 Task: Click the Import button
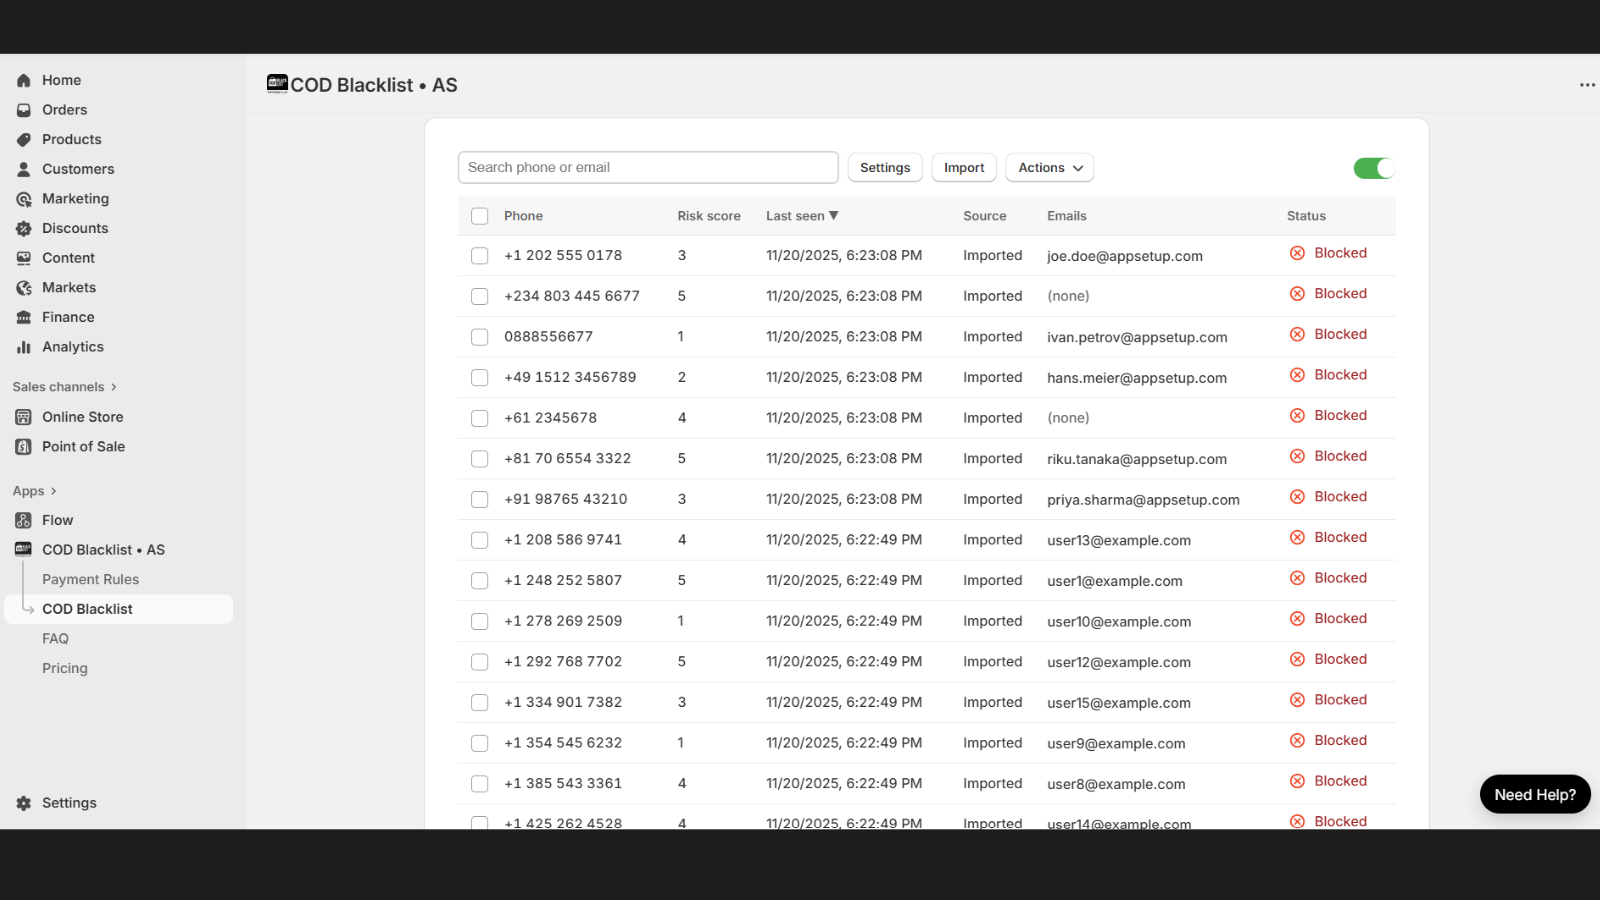964,168
